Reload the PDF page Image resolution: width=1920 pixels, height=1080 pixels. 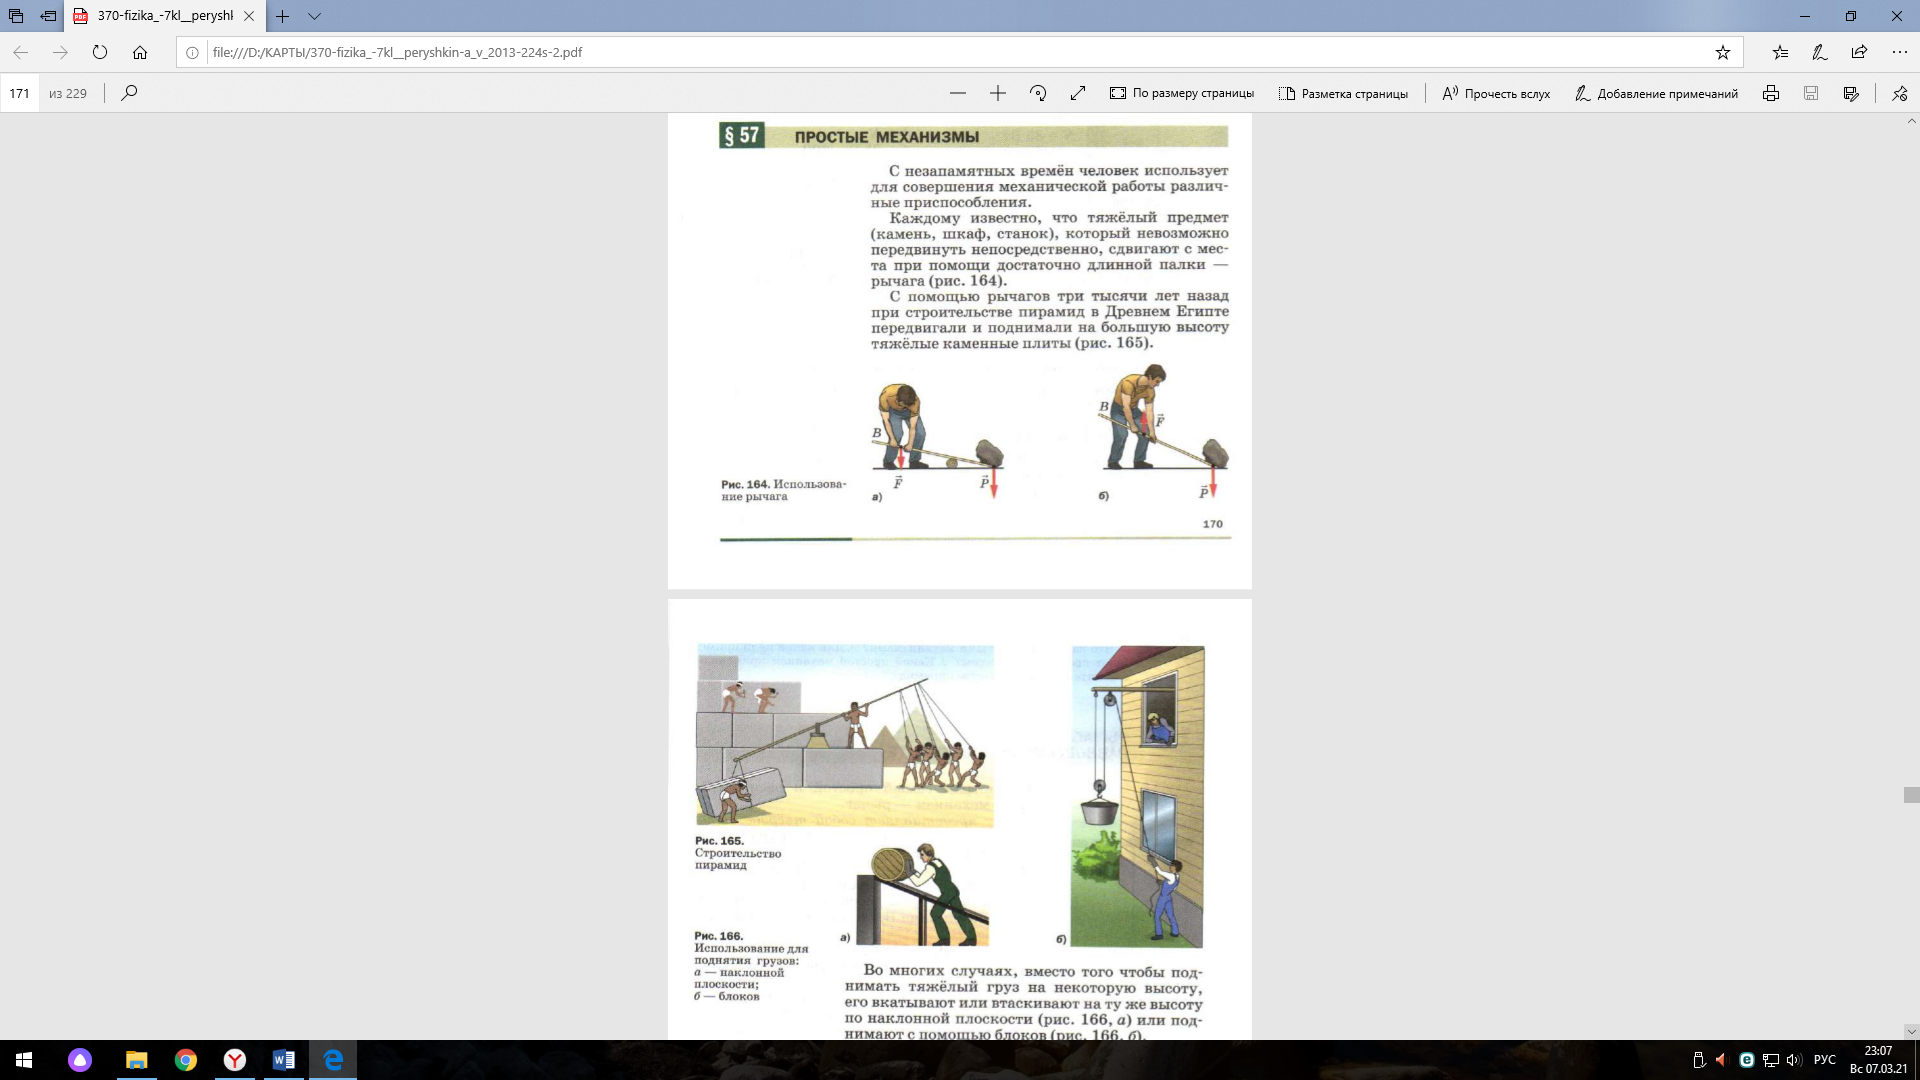pyautogui.click(x=100, y=52)
